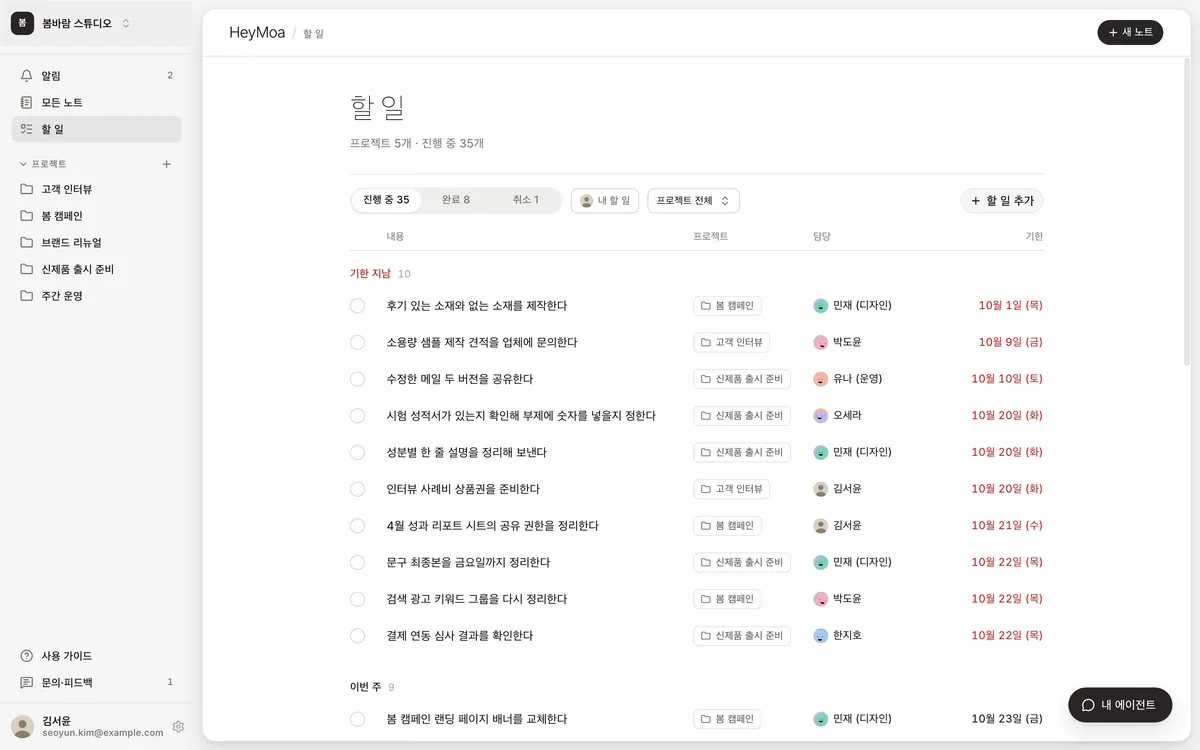Open the 모든 노트 notes icon
Screen dimensions: 1200x750
pyautogui.click(x=27, y=102)
